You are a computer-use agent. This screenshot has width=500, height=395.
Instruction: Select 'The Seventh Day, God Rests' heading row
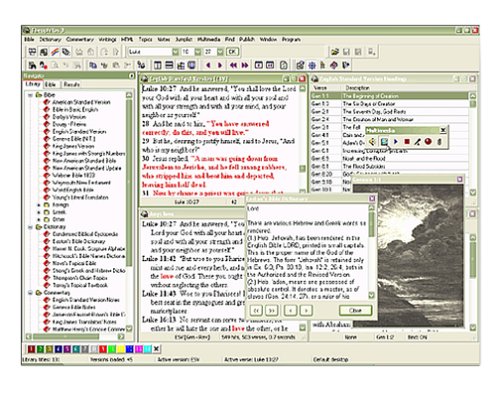tap(389, 112)
